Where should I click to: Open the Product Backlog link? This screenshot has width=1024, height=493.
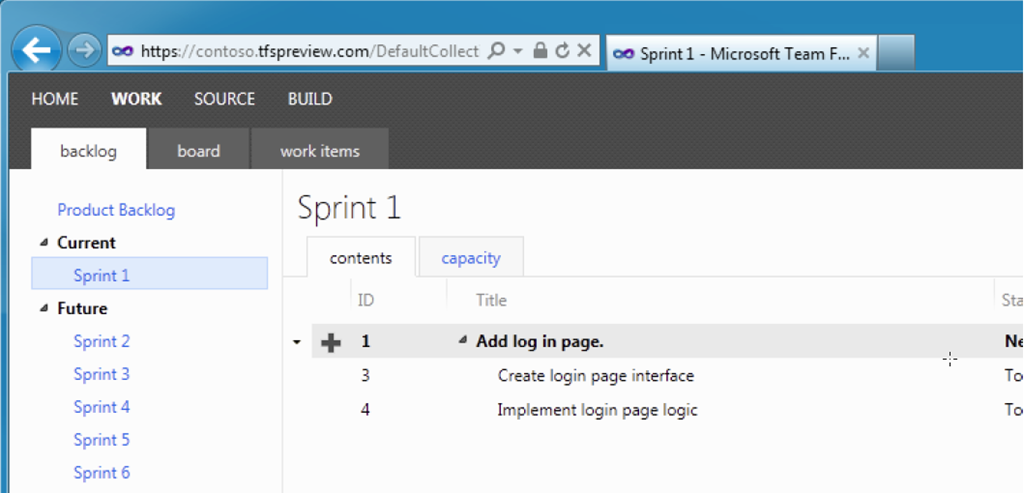tap(116, 210)
